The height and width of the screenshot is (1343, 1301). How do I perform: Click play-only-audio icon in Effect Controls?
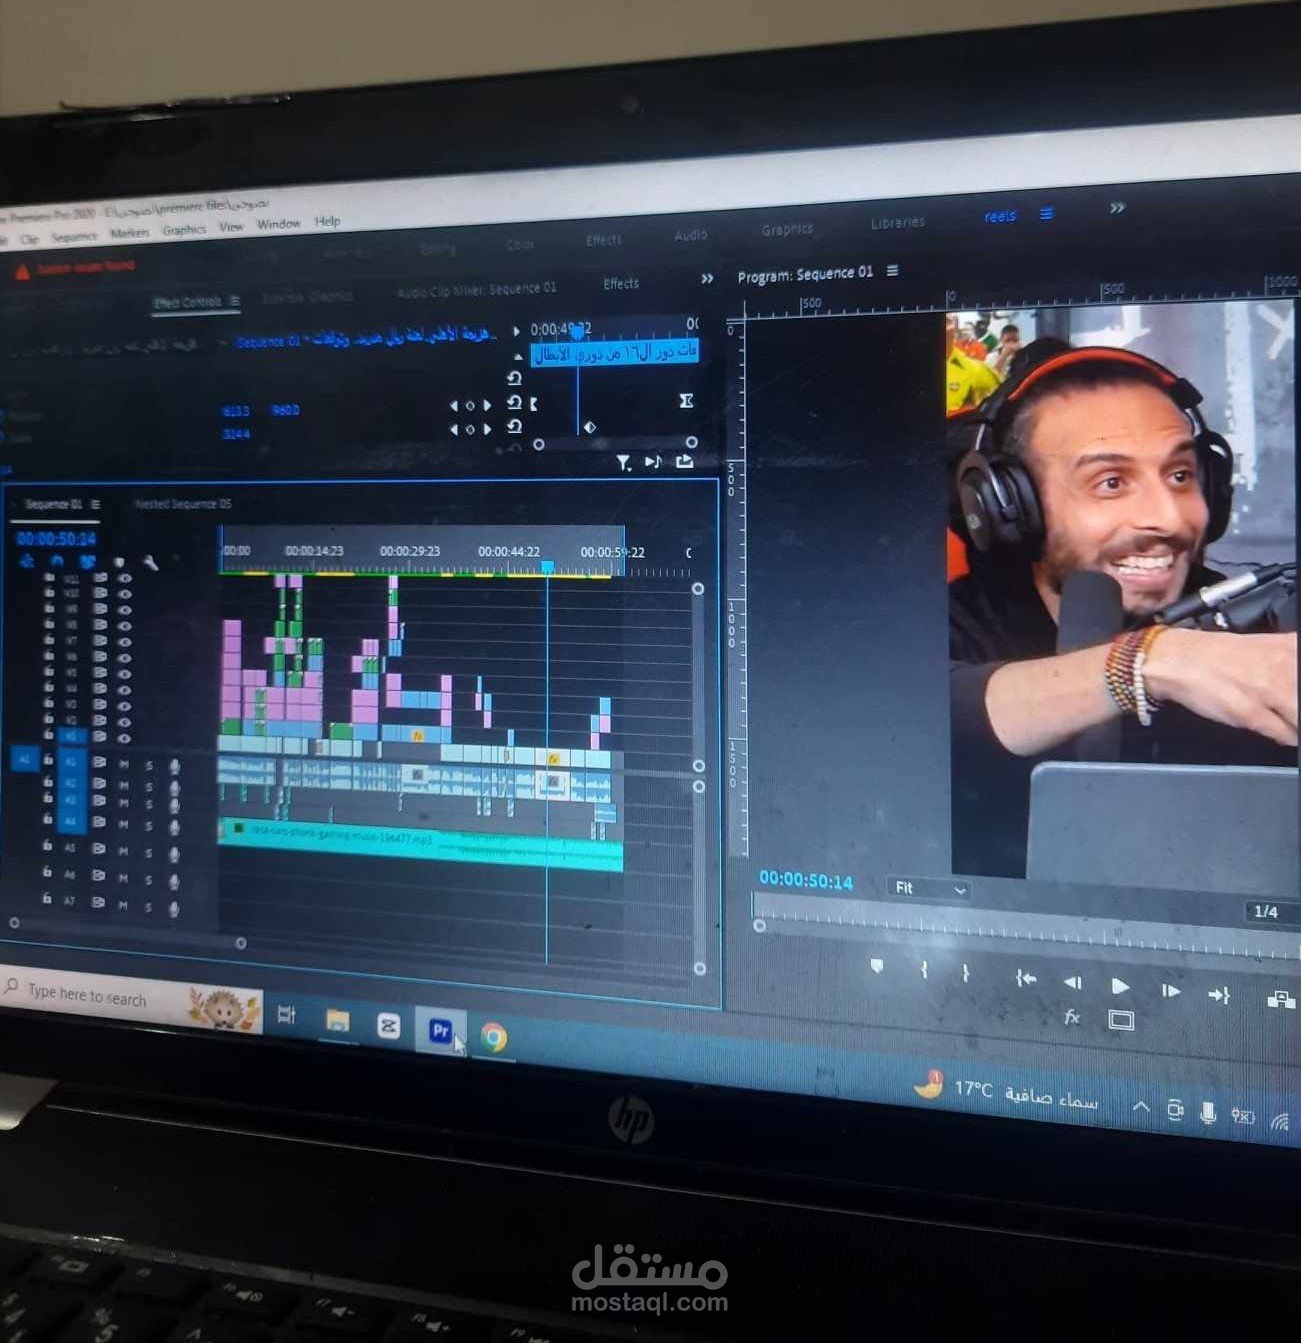tap(653, 462)
